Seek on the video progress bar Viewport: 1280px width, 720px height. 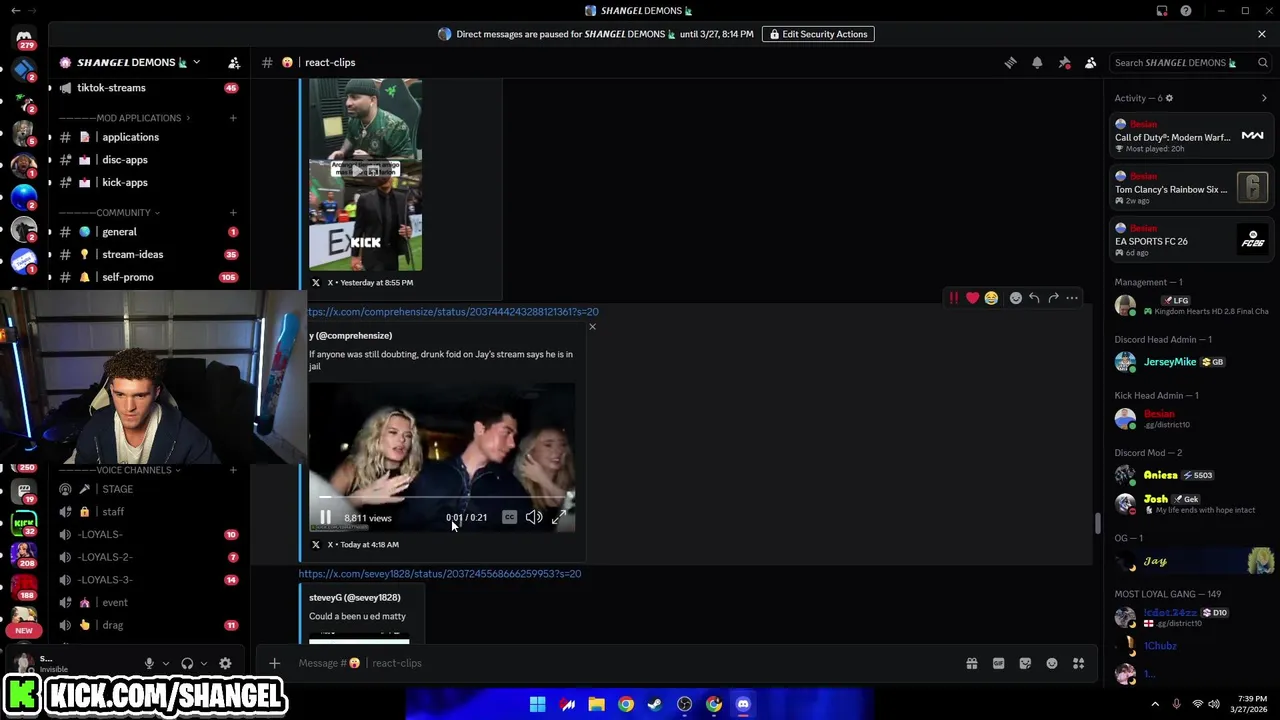(446, 497)
